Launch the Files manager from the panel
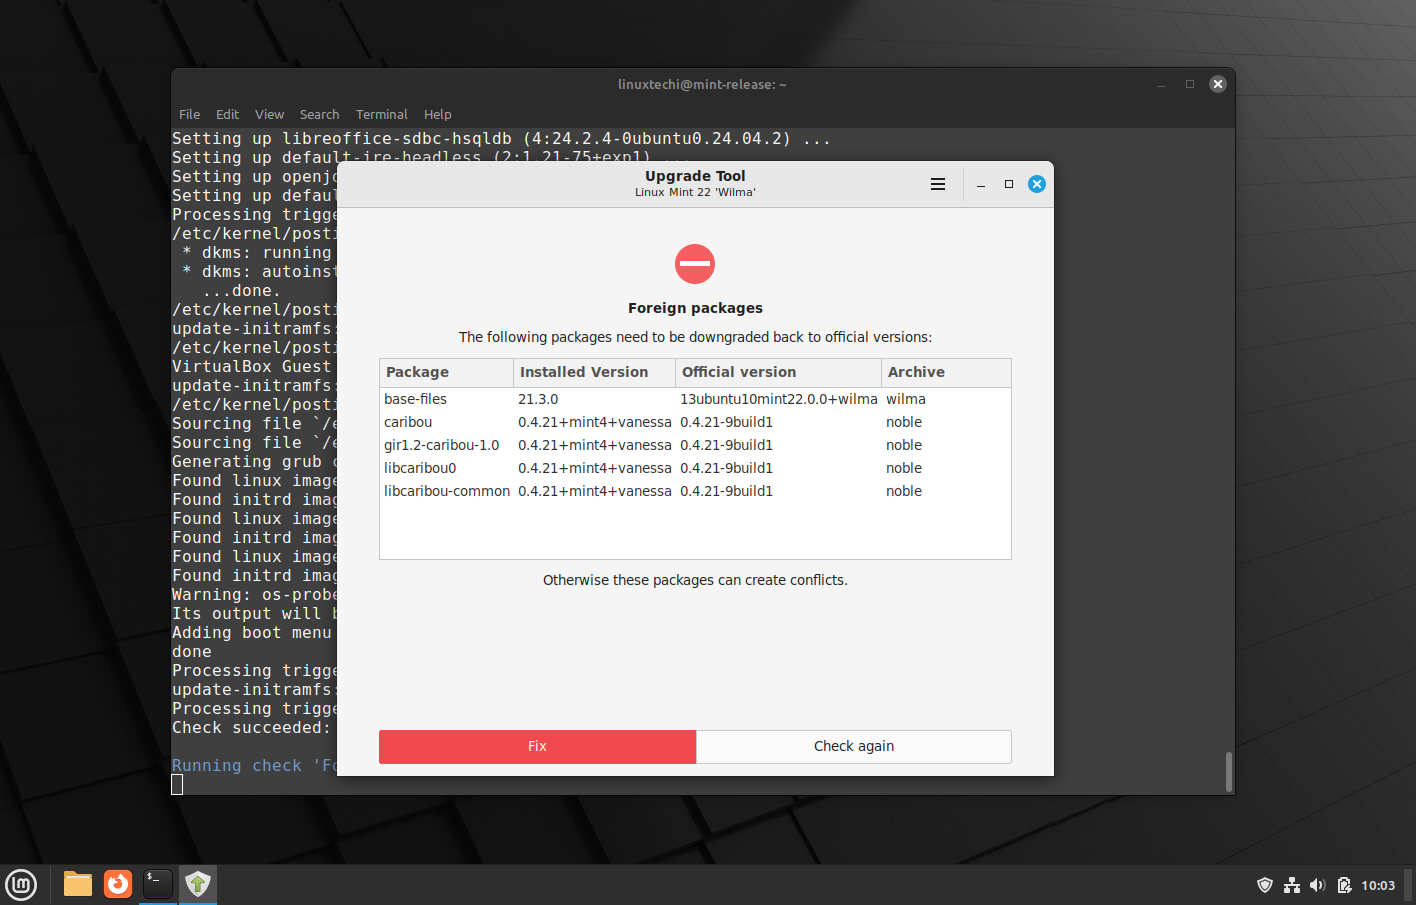The image size is (1416, 905). pyautogui.click(x=78, y=884)
